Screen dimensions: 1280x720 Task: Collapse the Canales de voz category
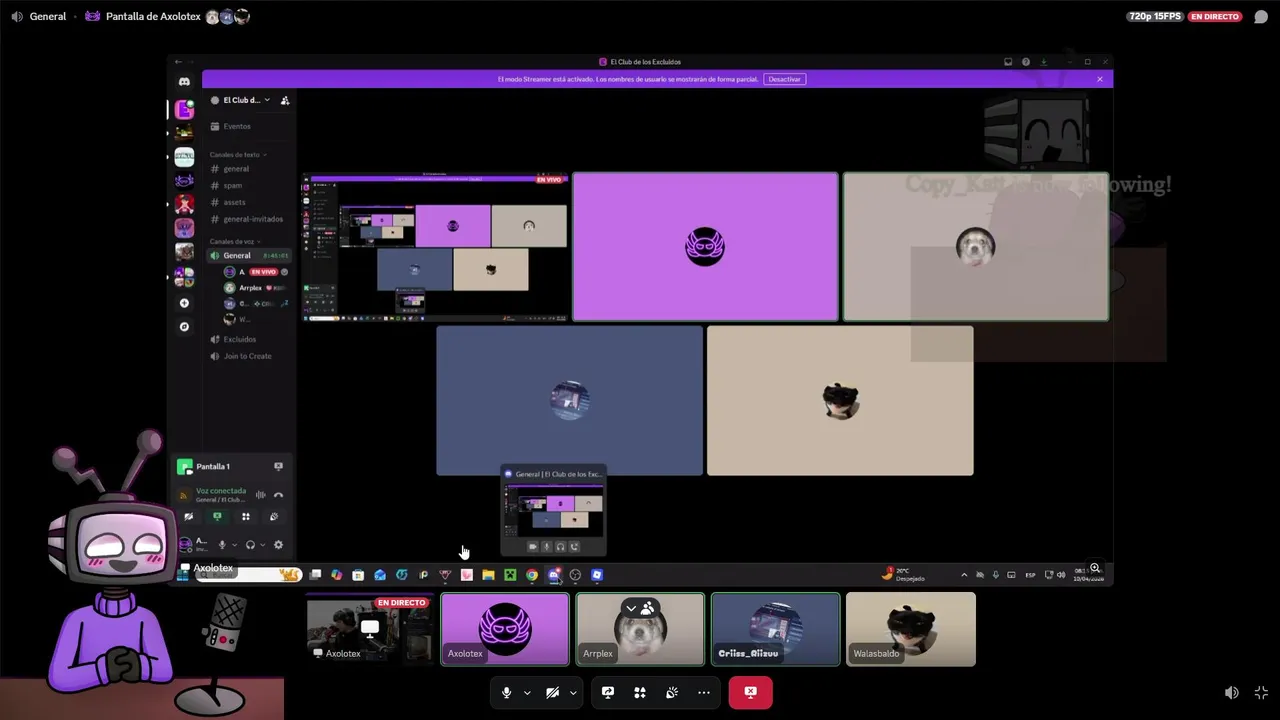tap(233, 241)
